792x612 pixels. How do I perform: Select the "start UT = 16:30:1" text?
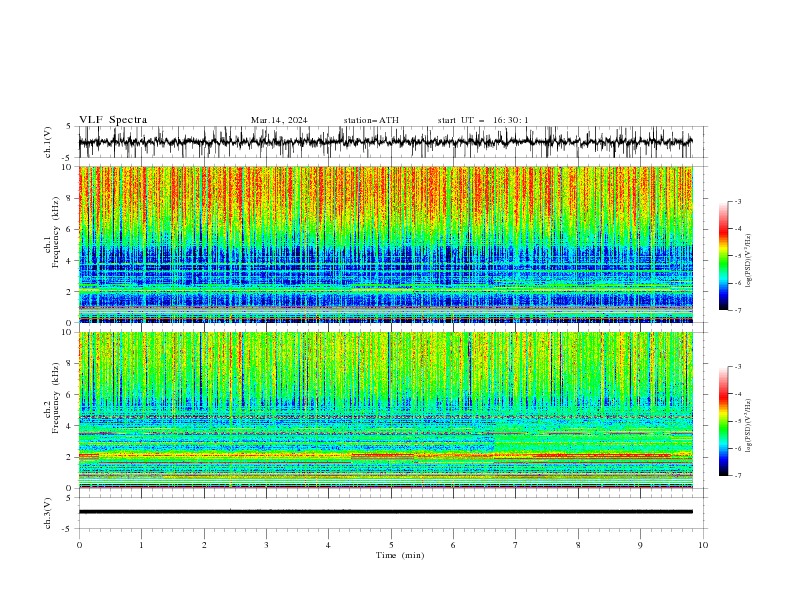[x=483, y=120]
